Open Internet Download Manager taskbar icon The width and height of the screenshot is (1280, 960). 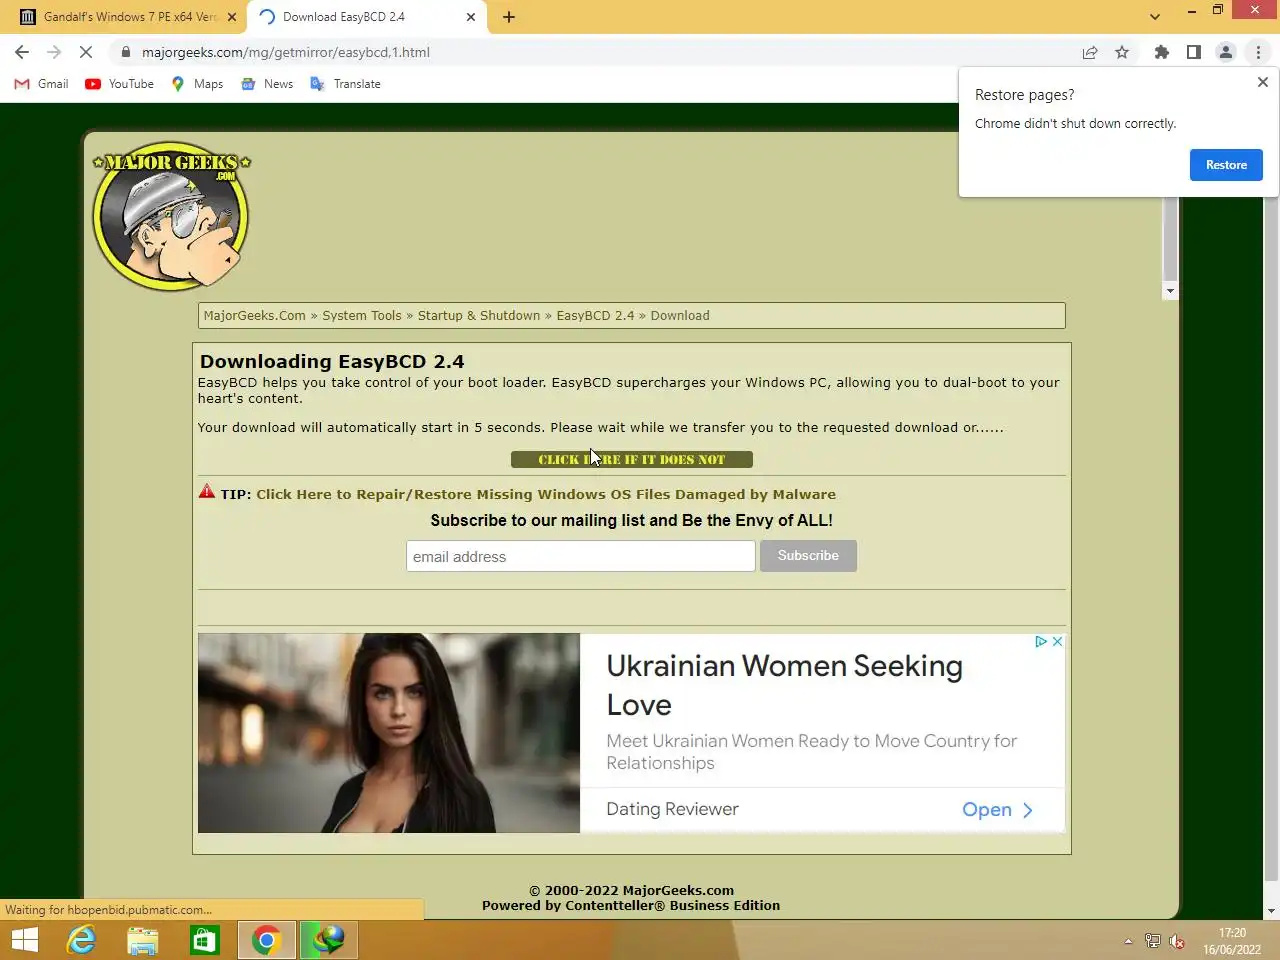[328, 940]
